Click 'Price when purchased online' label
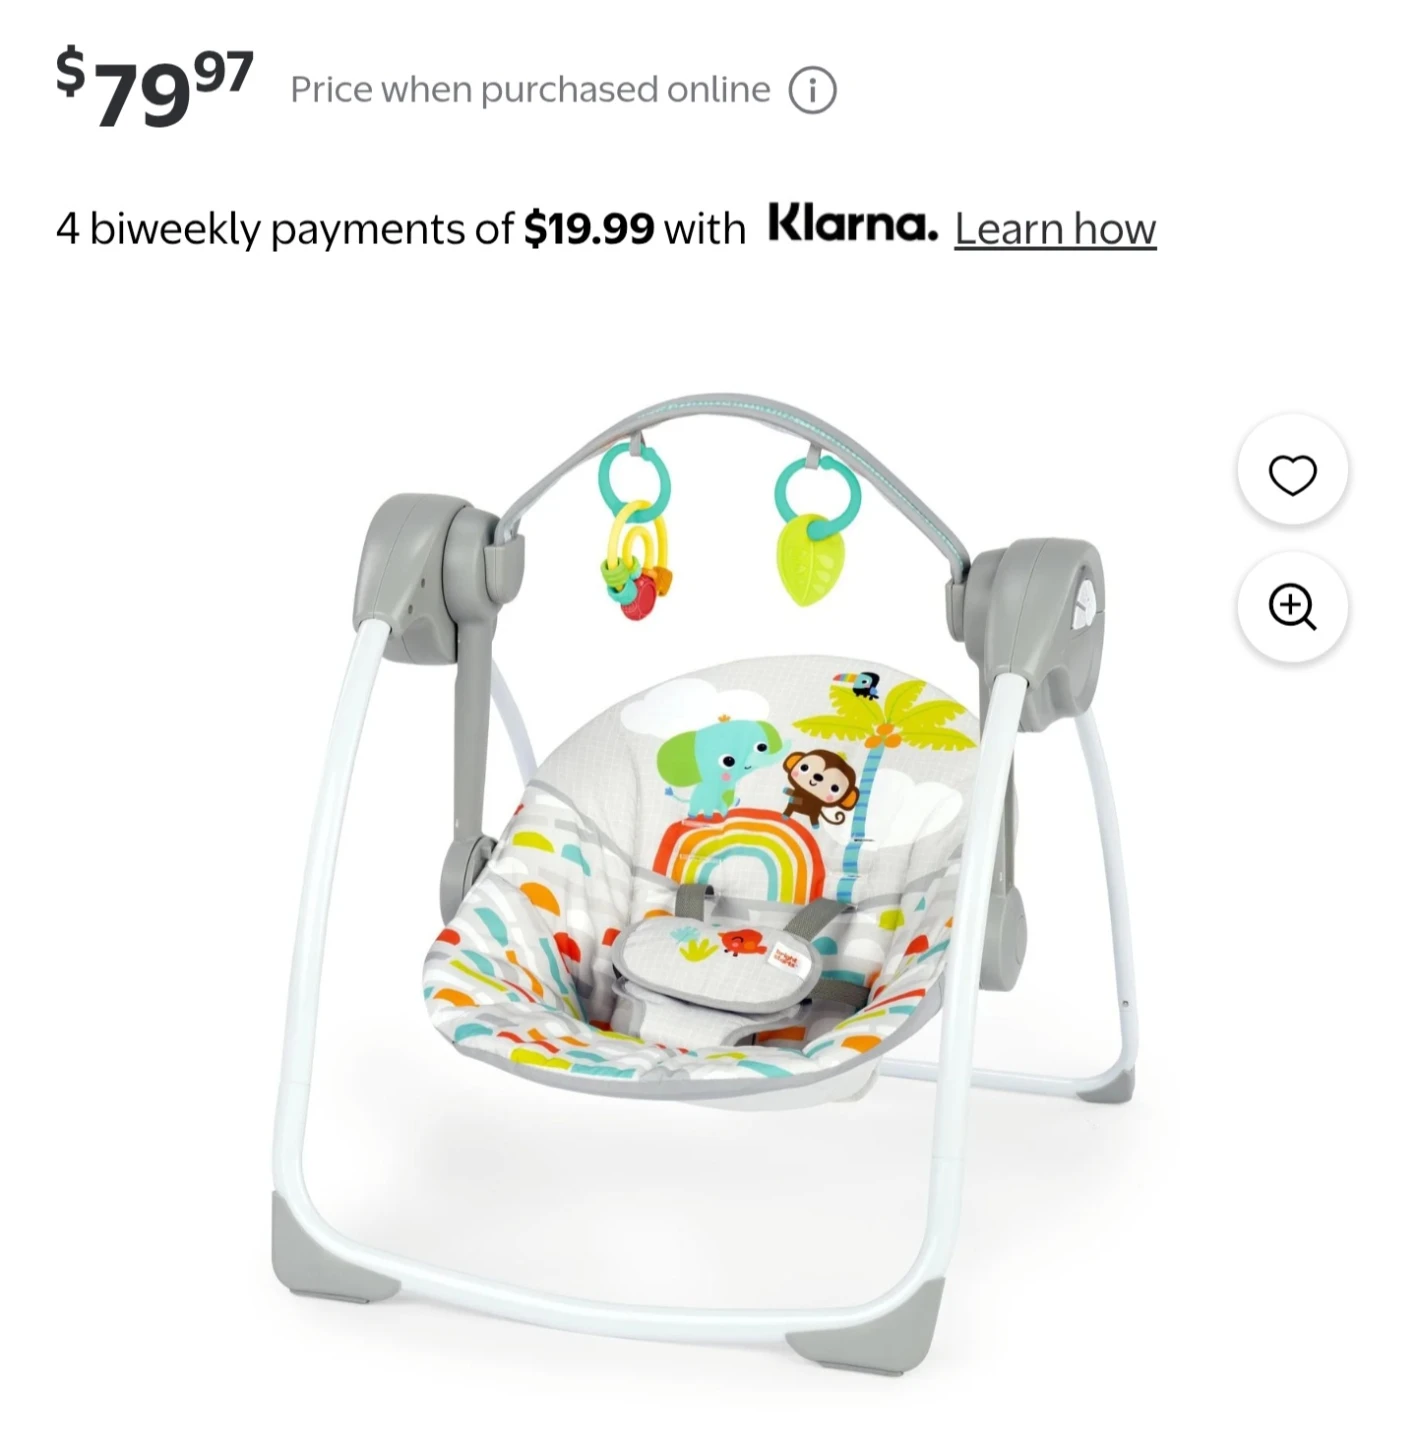 pos(530,90)
